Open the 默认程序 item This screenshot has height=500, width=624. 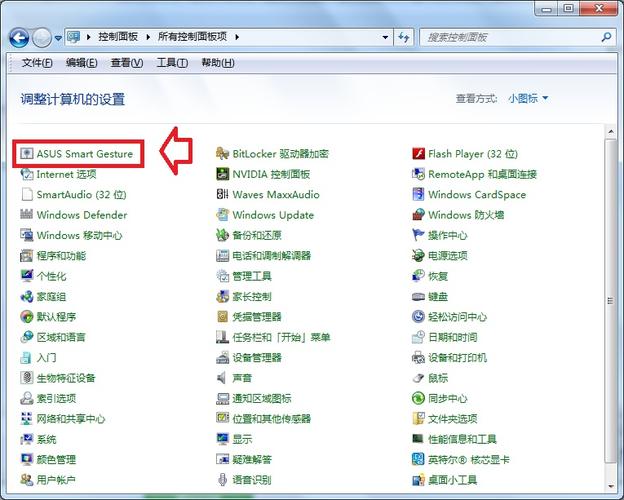(x=48, y=316)
